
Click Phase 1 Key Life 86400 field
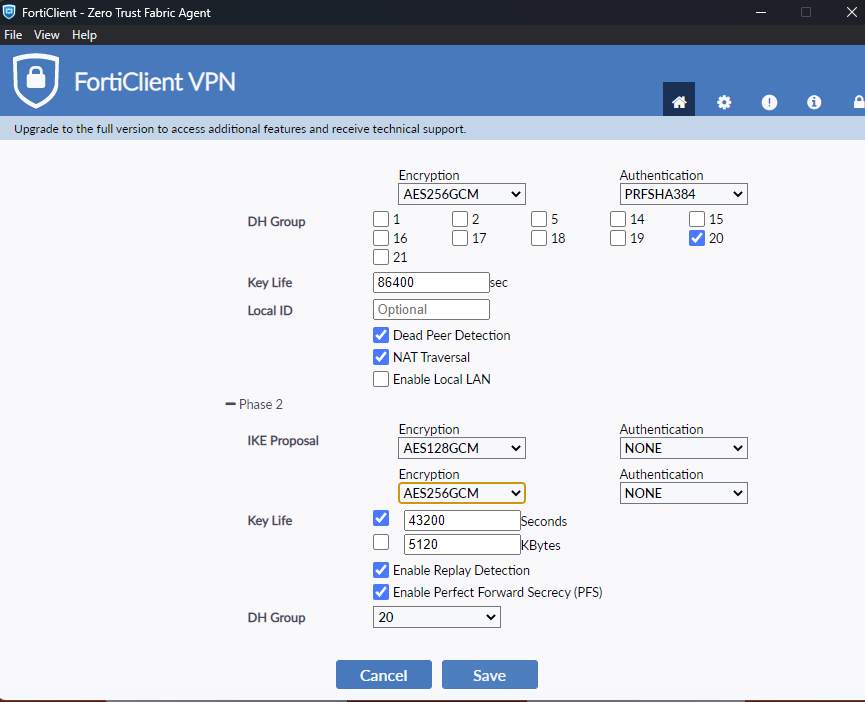[x=431, y=282]
